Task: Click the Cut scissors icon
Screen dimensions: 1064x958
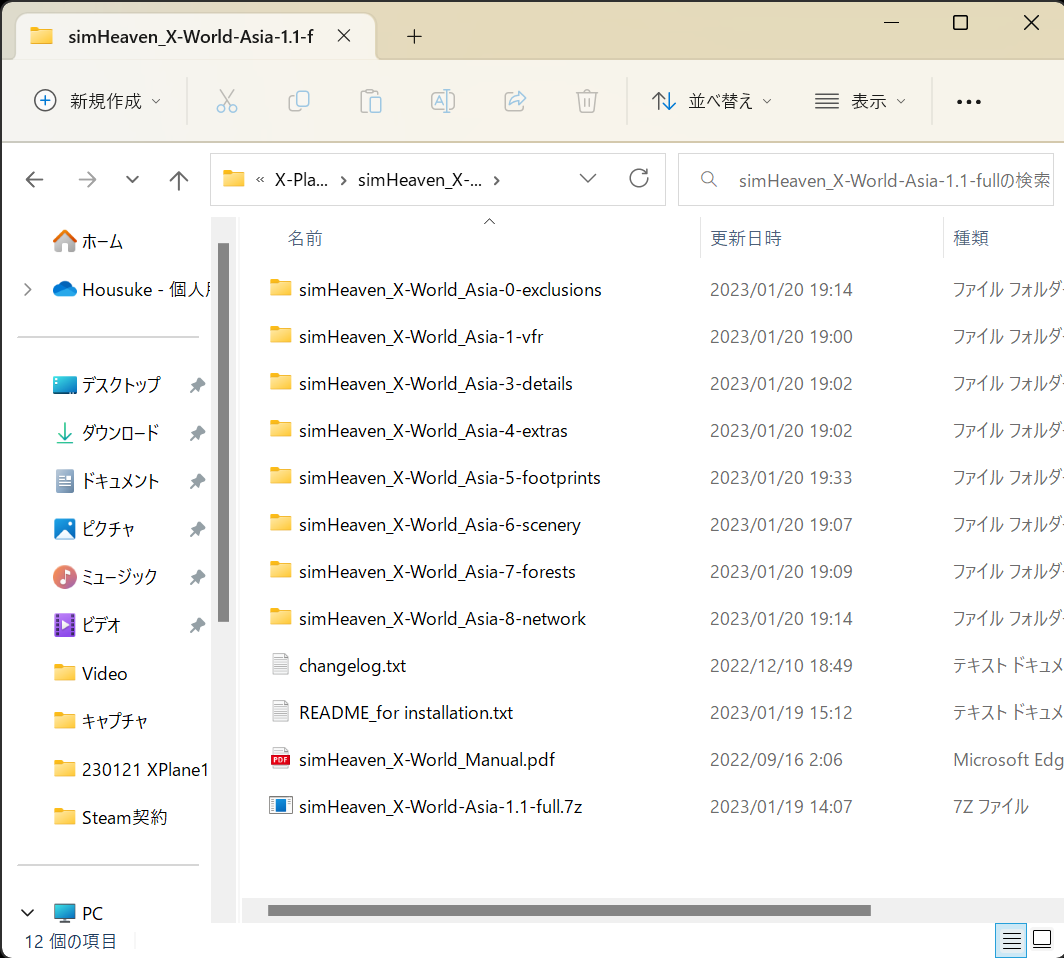Action: tap(227, 101)
